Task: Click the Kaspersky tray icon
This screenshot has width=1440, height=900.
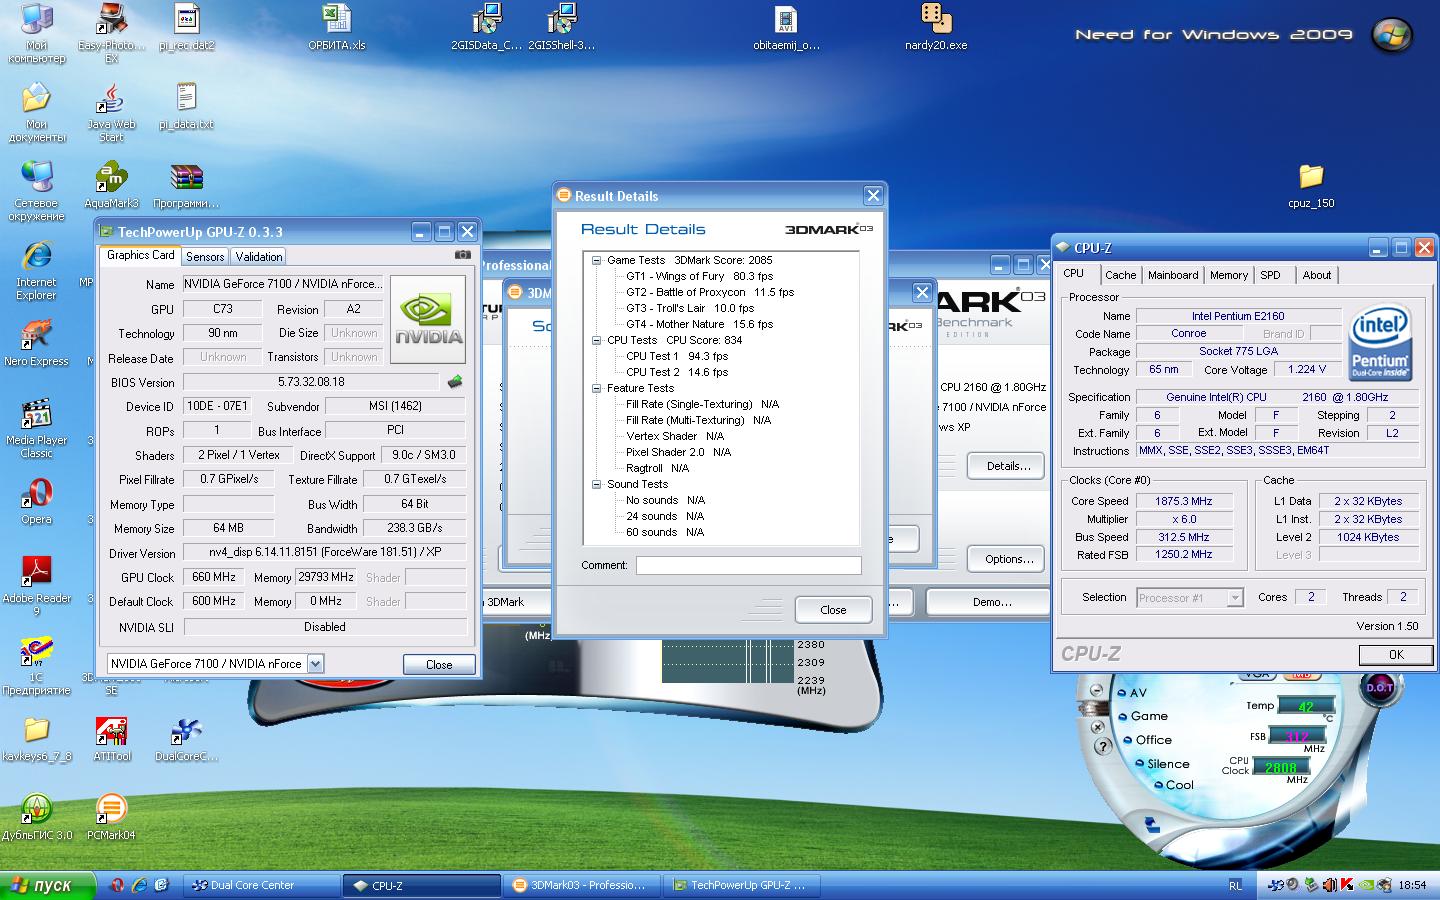Action: pyautogui.click(x=1347, y=885)
